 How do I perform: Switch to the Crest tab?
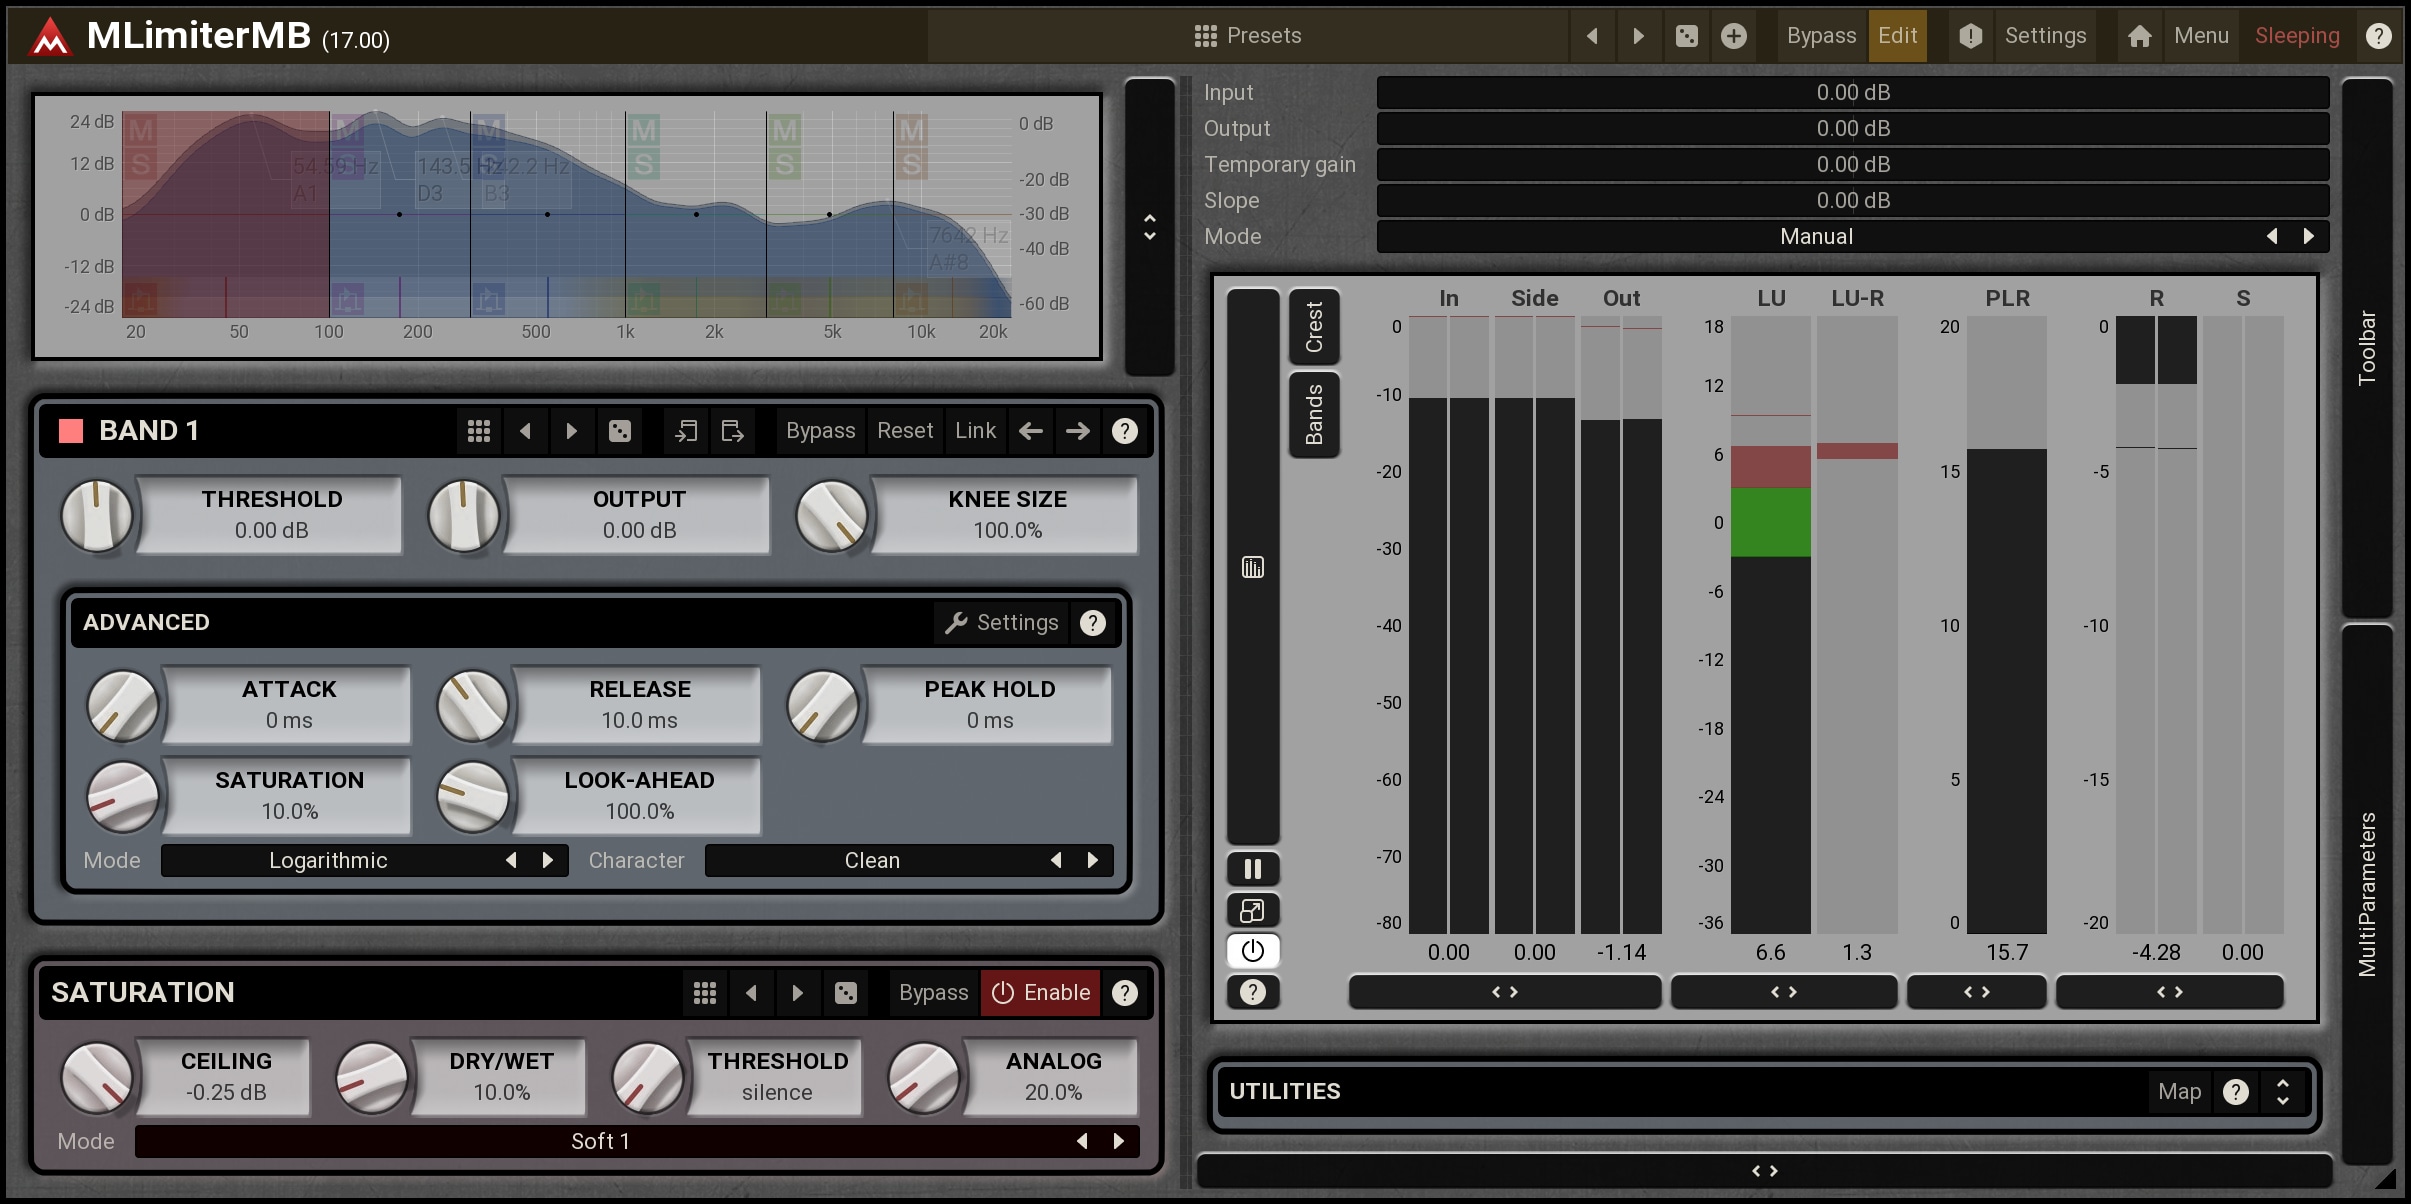[1314, 327]
